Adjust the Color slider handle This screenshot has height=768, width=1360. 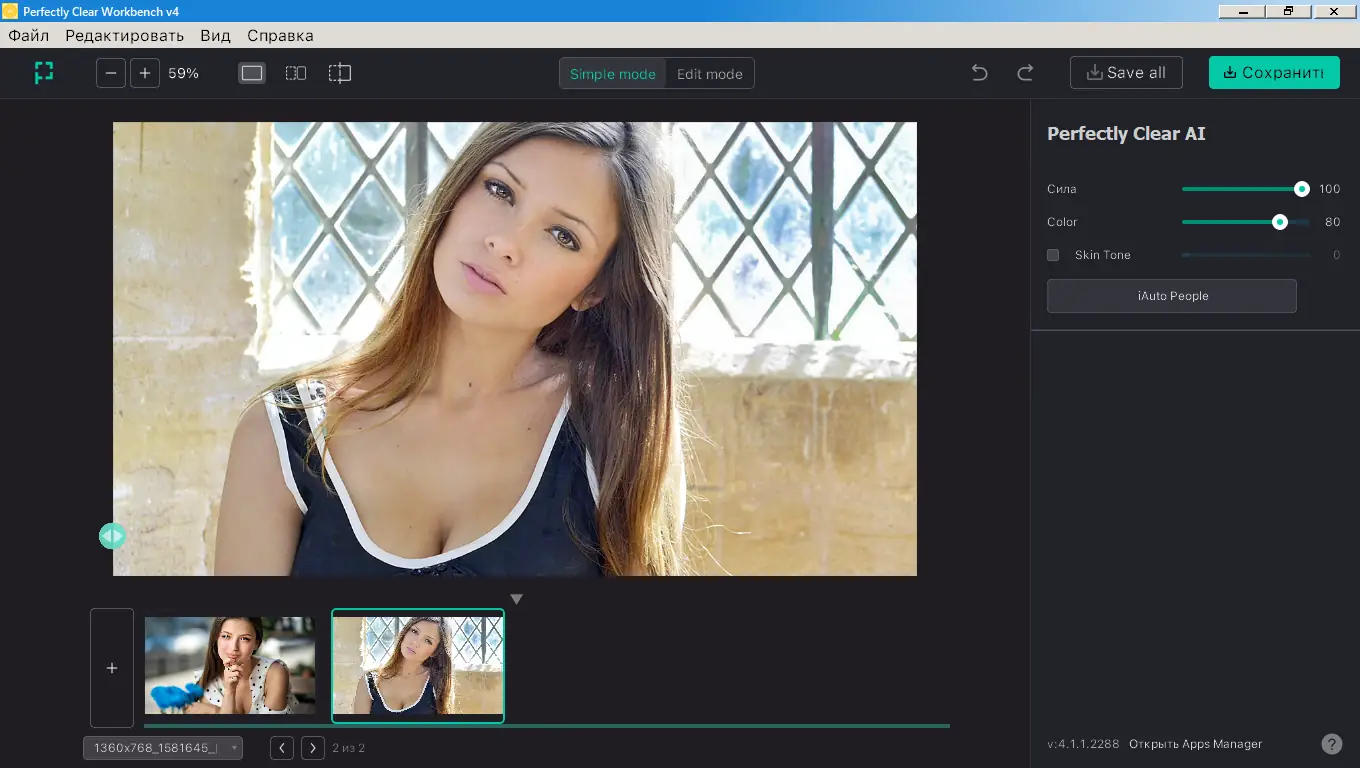coord(1279,222)
